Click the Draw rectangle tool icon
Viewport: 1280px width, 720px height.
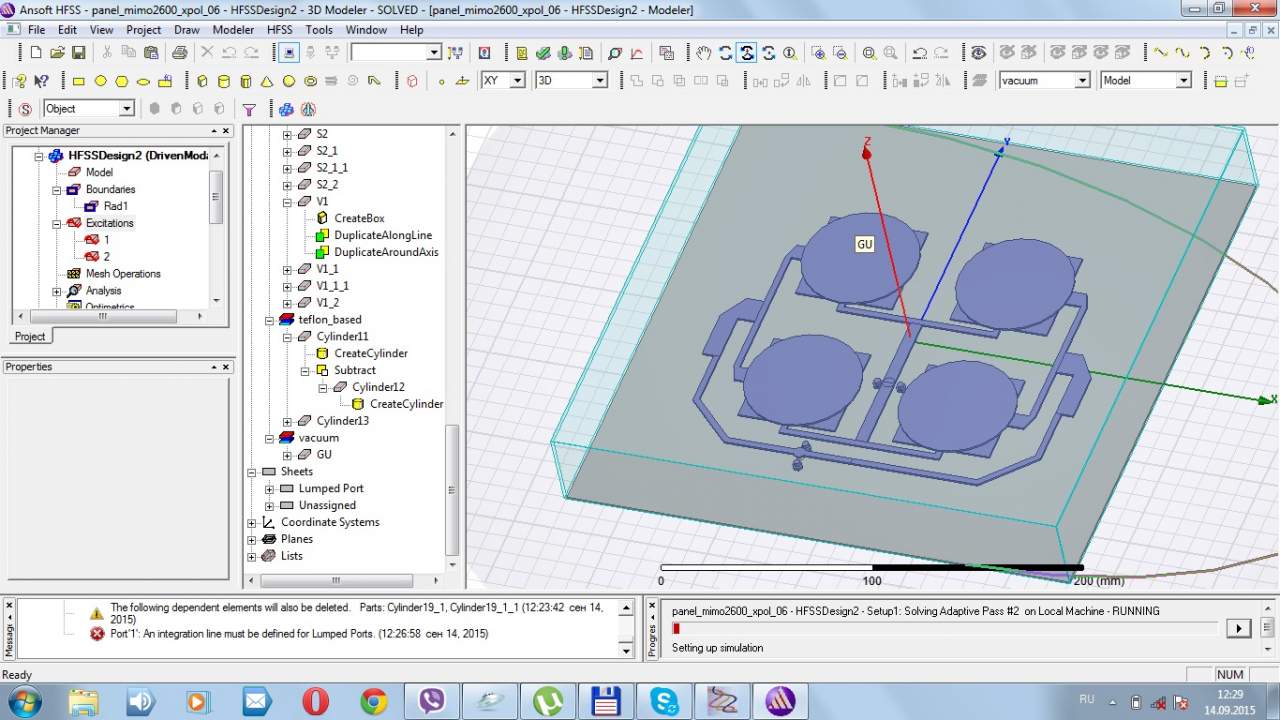(79, 81)
